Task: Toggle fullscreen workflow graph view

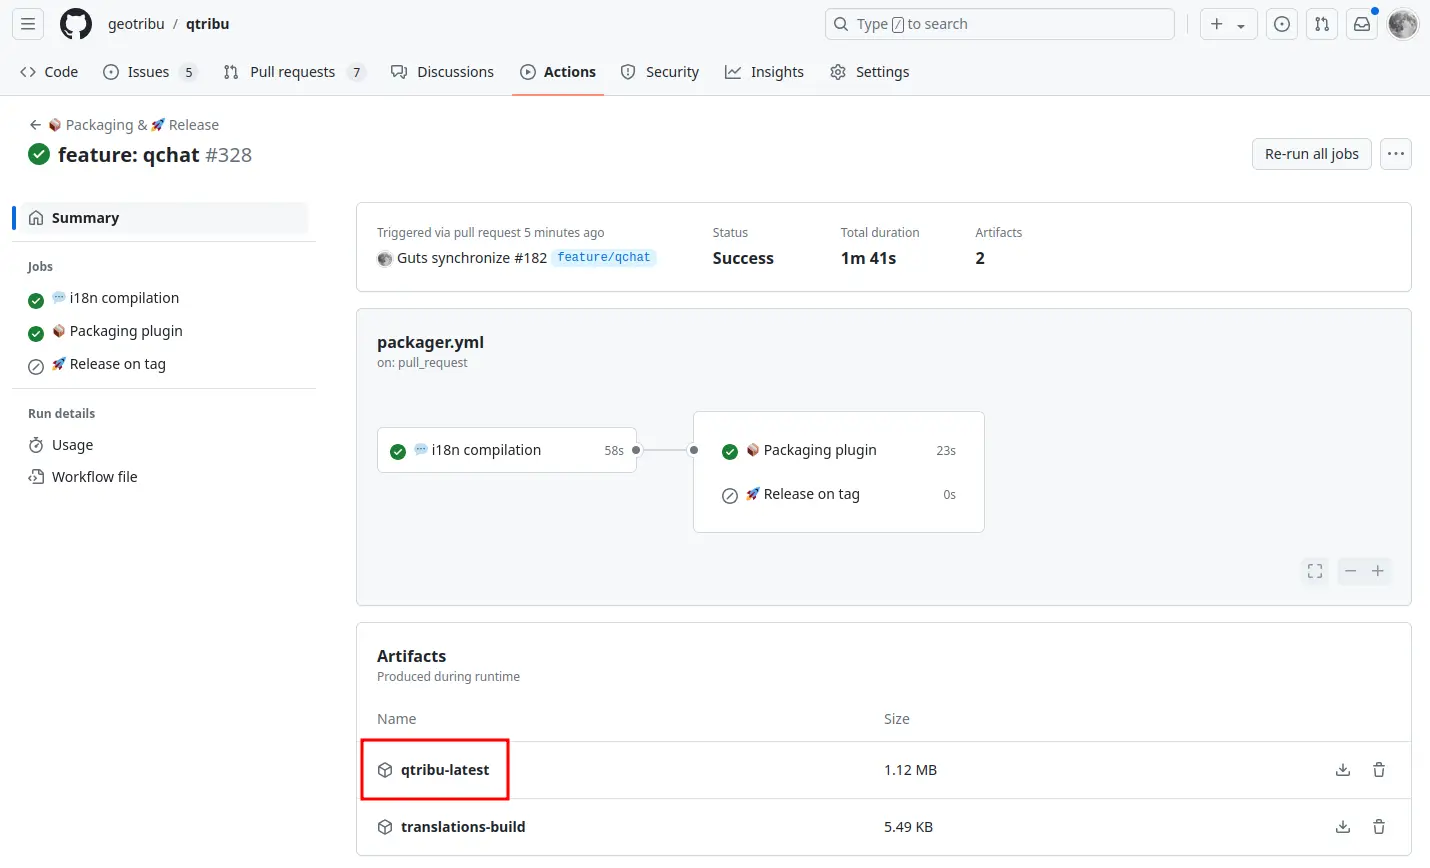Action: click(1315, 571)
